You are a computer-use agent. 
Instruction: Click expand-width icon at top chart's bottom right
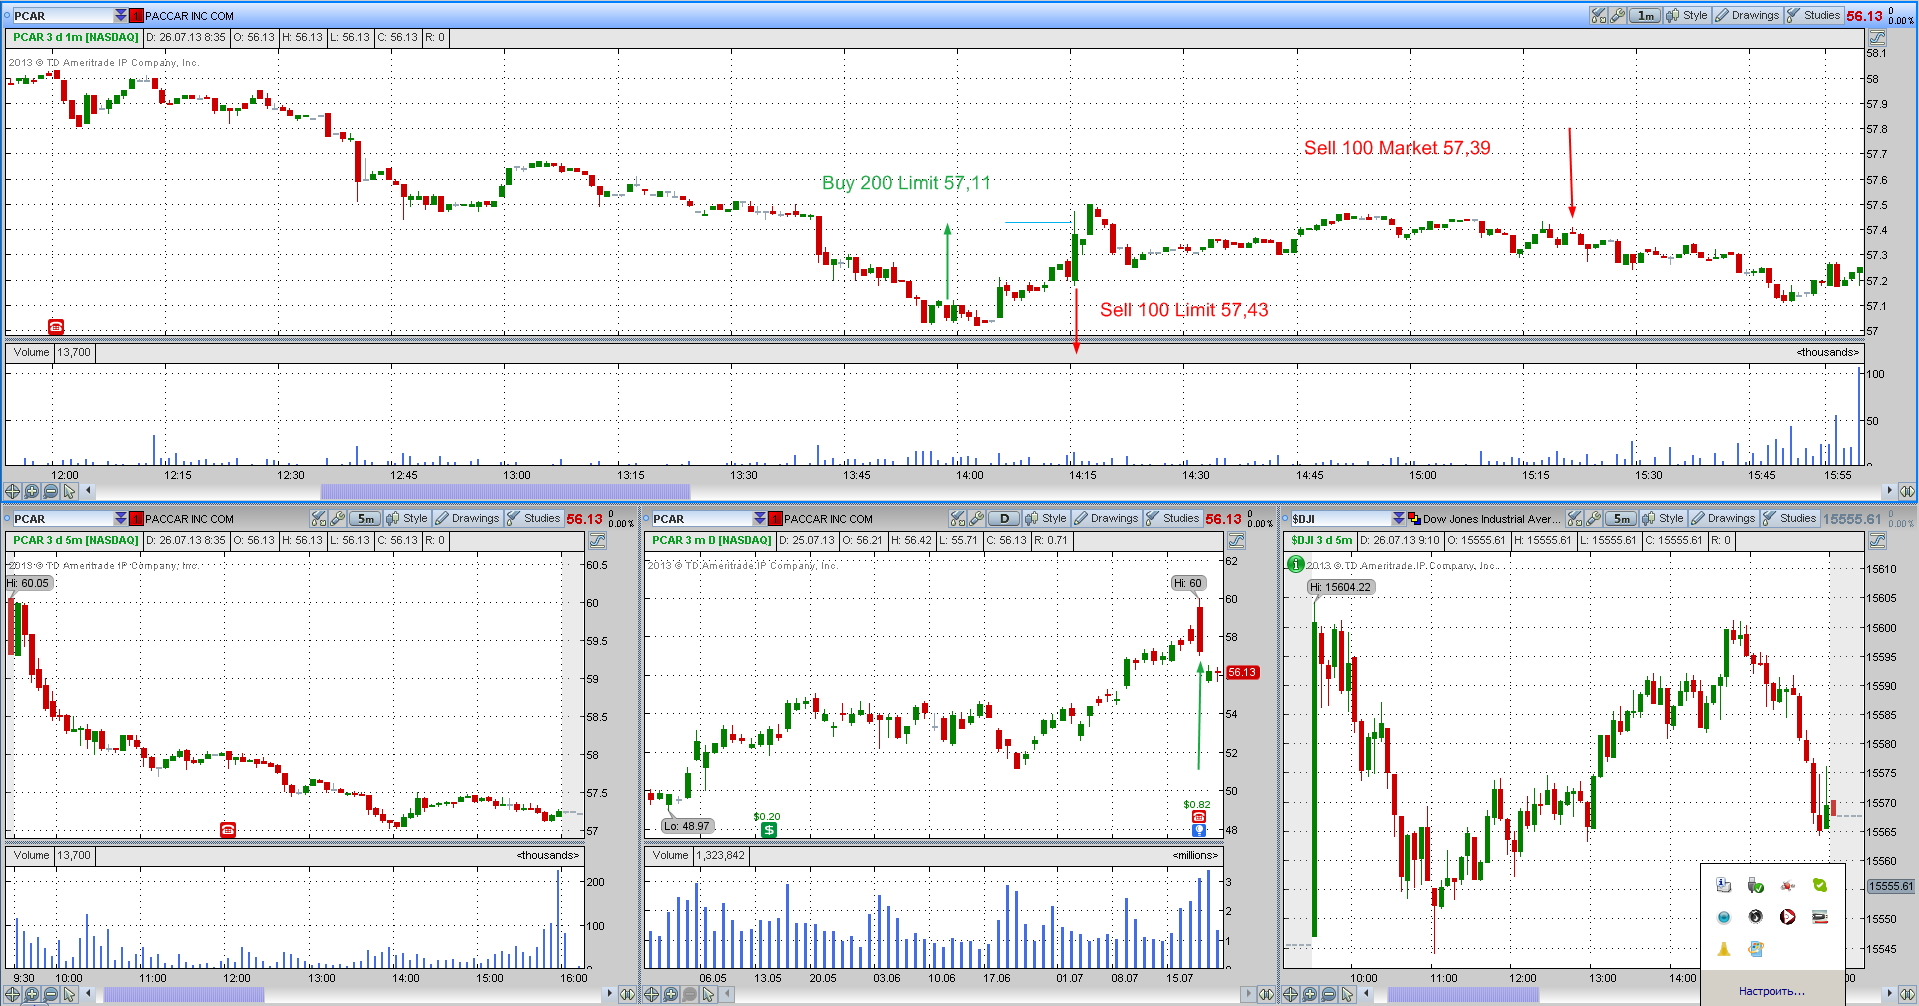(1907, 491)
